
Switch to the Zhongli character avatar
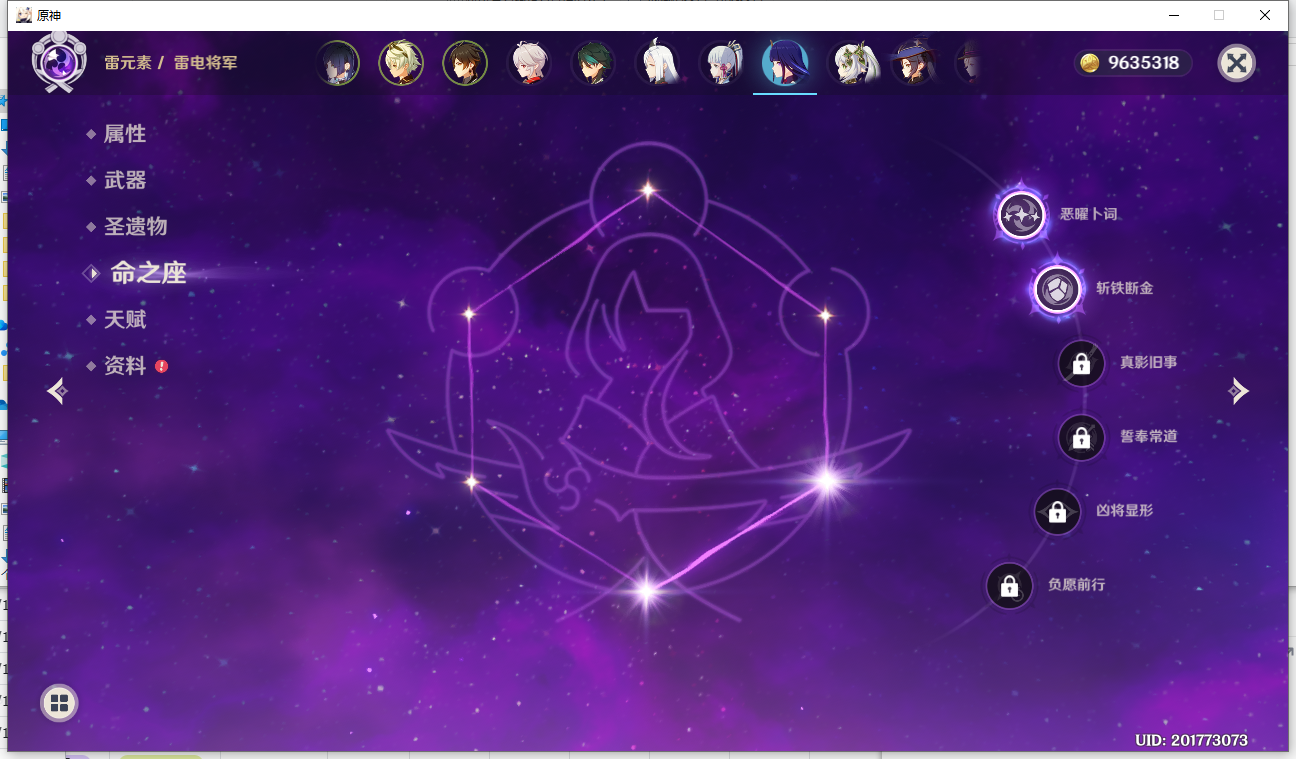tap(465, 63)
